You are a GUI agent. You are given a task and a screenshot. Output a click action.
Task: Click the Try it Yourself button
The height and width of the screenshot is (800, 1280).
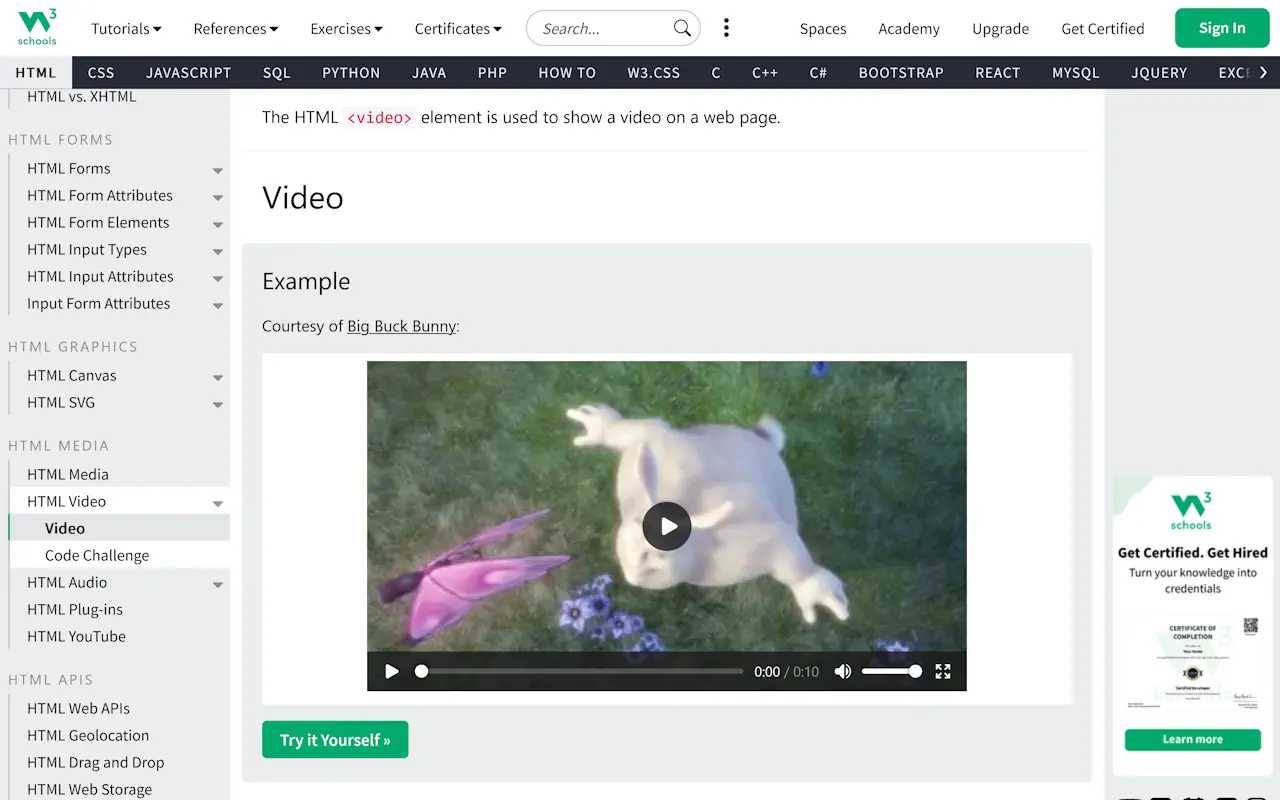click(335, 740)
